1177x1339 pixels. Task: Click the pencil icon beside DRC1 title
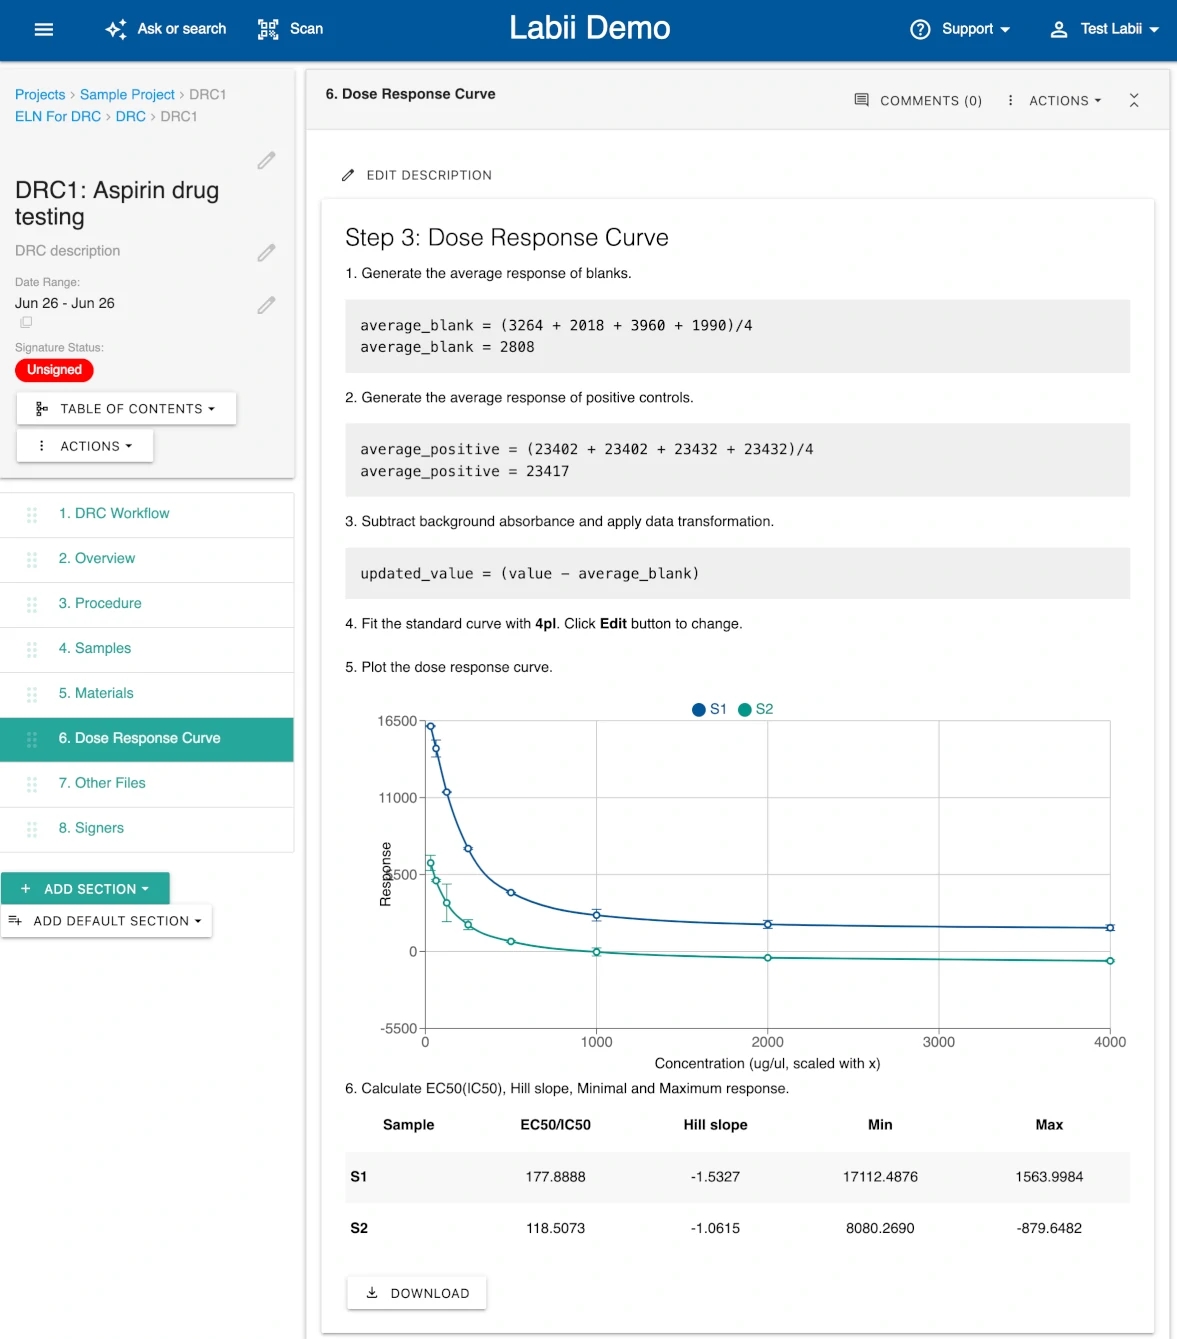266,161
